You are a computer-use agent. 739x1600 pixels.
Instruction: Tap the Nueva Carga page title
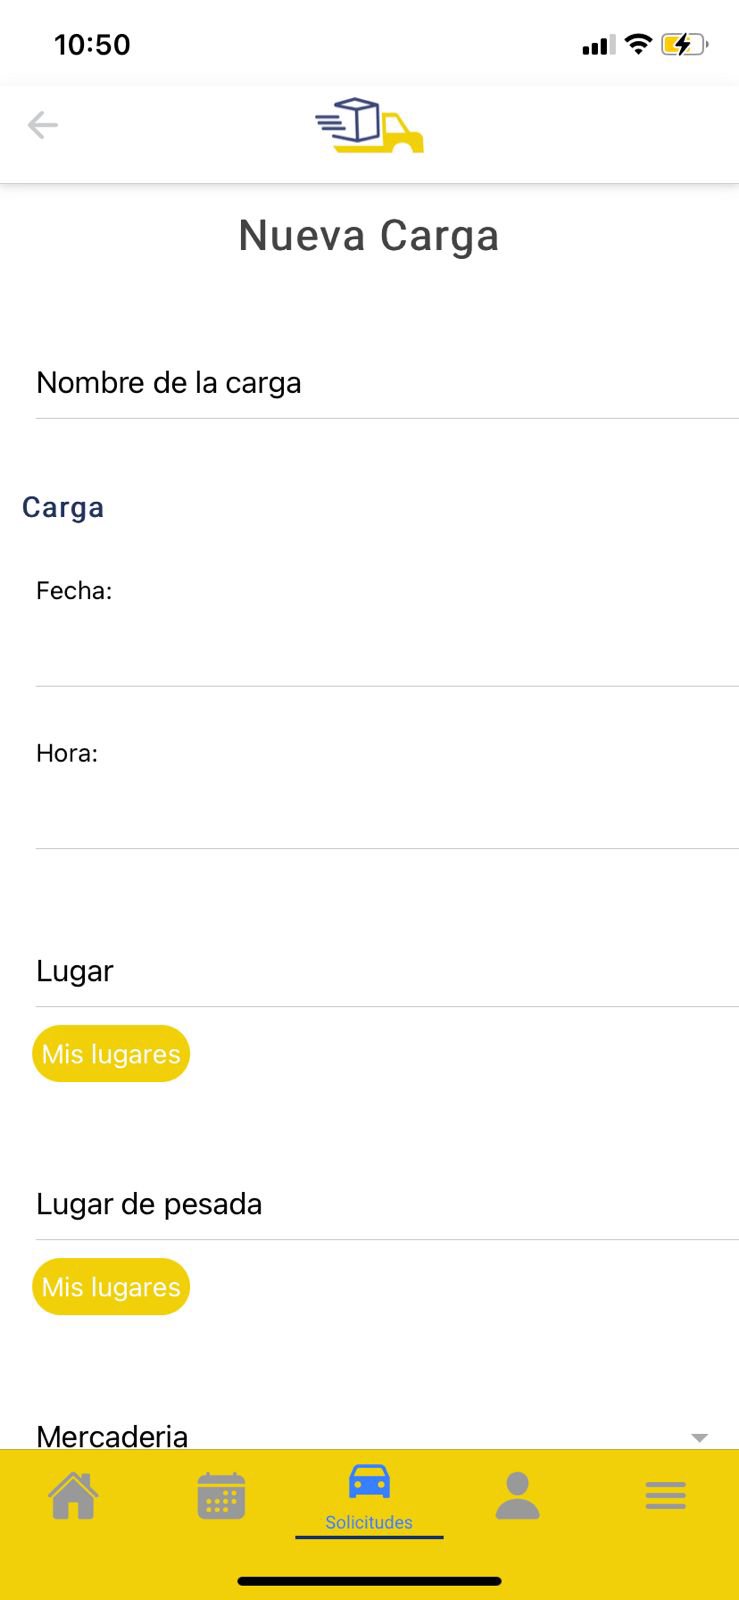click(x=369, y=236)
